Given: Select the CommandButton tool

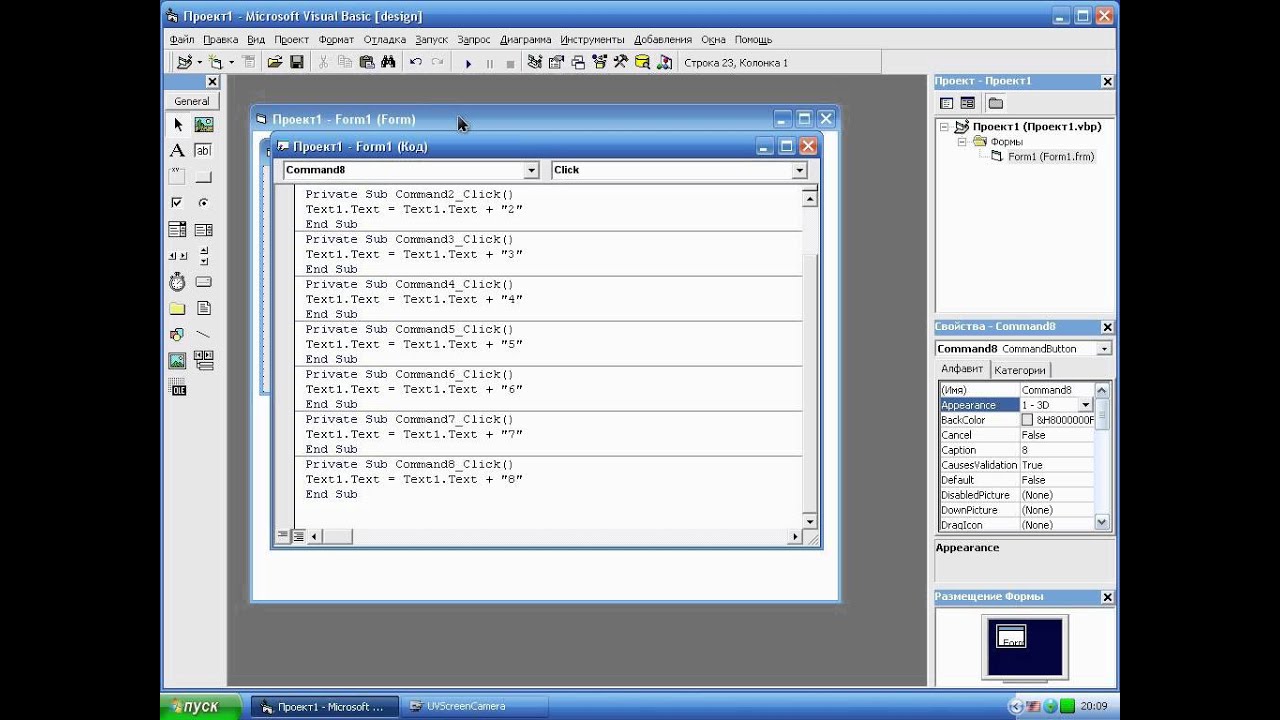Looking at the screenshot, I should tap(204, 177).
